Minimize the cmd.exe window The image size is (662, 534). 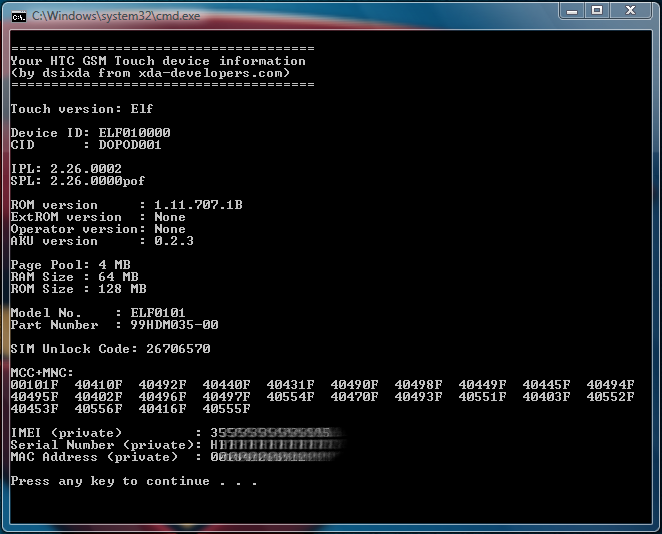573,11
